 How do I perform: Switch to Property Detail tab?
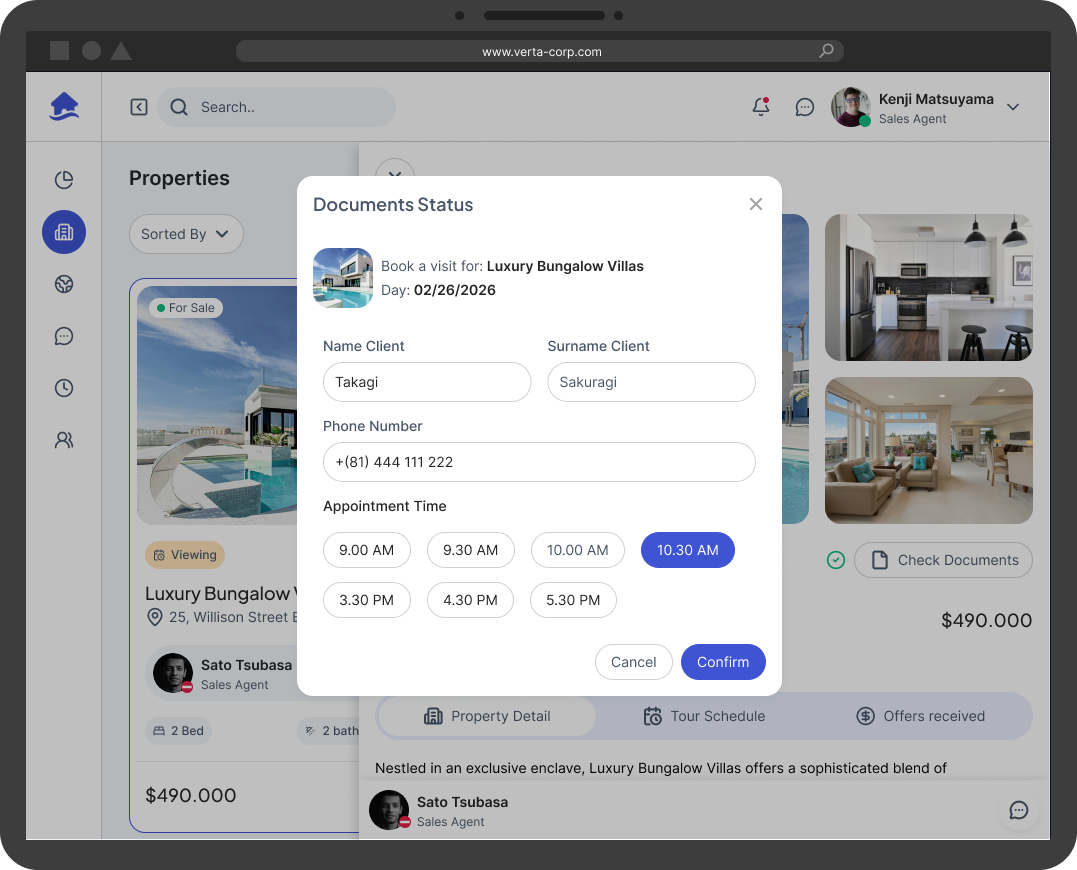(487, 716)
